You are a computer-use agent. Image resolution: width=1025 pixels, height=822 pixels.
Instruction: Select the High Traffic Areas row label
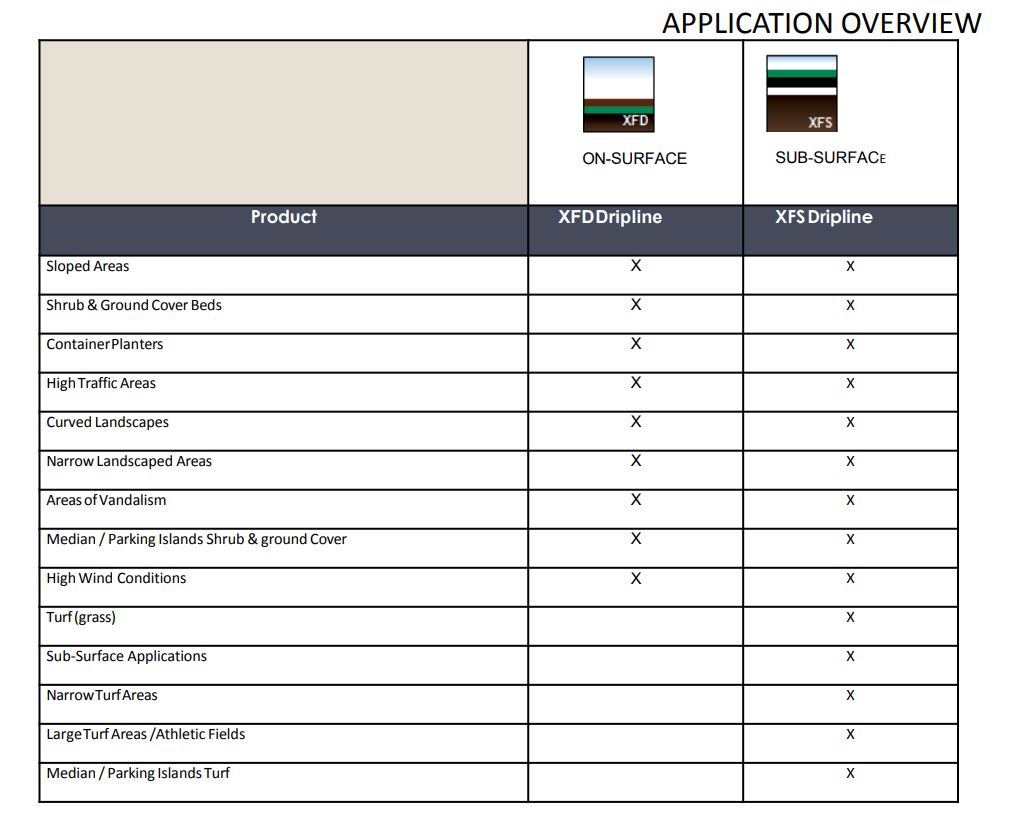click(101, 384)
